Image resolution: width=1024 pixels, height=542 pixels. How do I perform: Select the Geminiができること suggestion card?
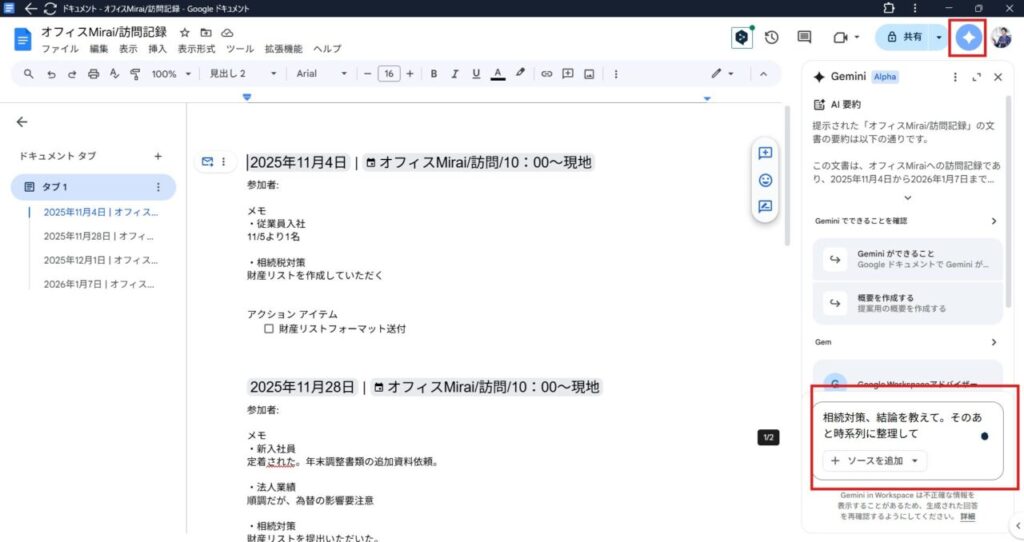pos(908,259)
